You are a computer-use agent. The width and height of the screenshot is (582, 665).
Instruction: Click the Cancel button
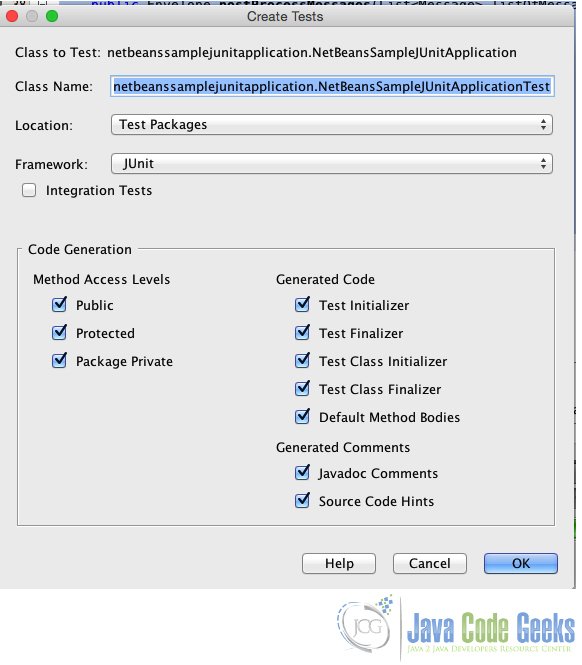click(x=430, y=563)
